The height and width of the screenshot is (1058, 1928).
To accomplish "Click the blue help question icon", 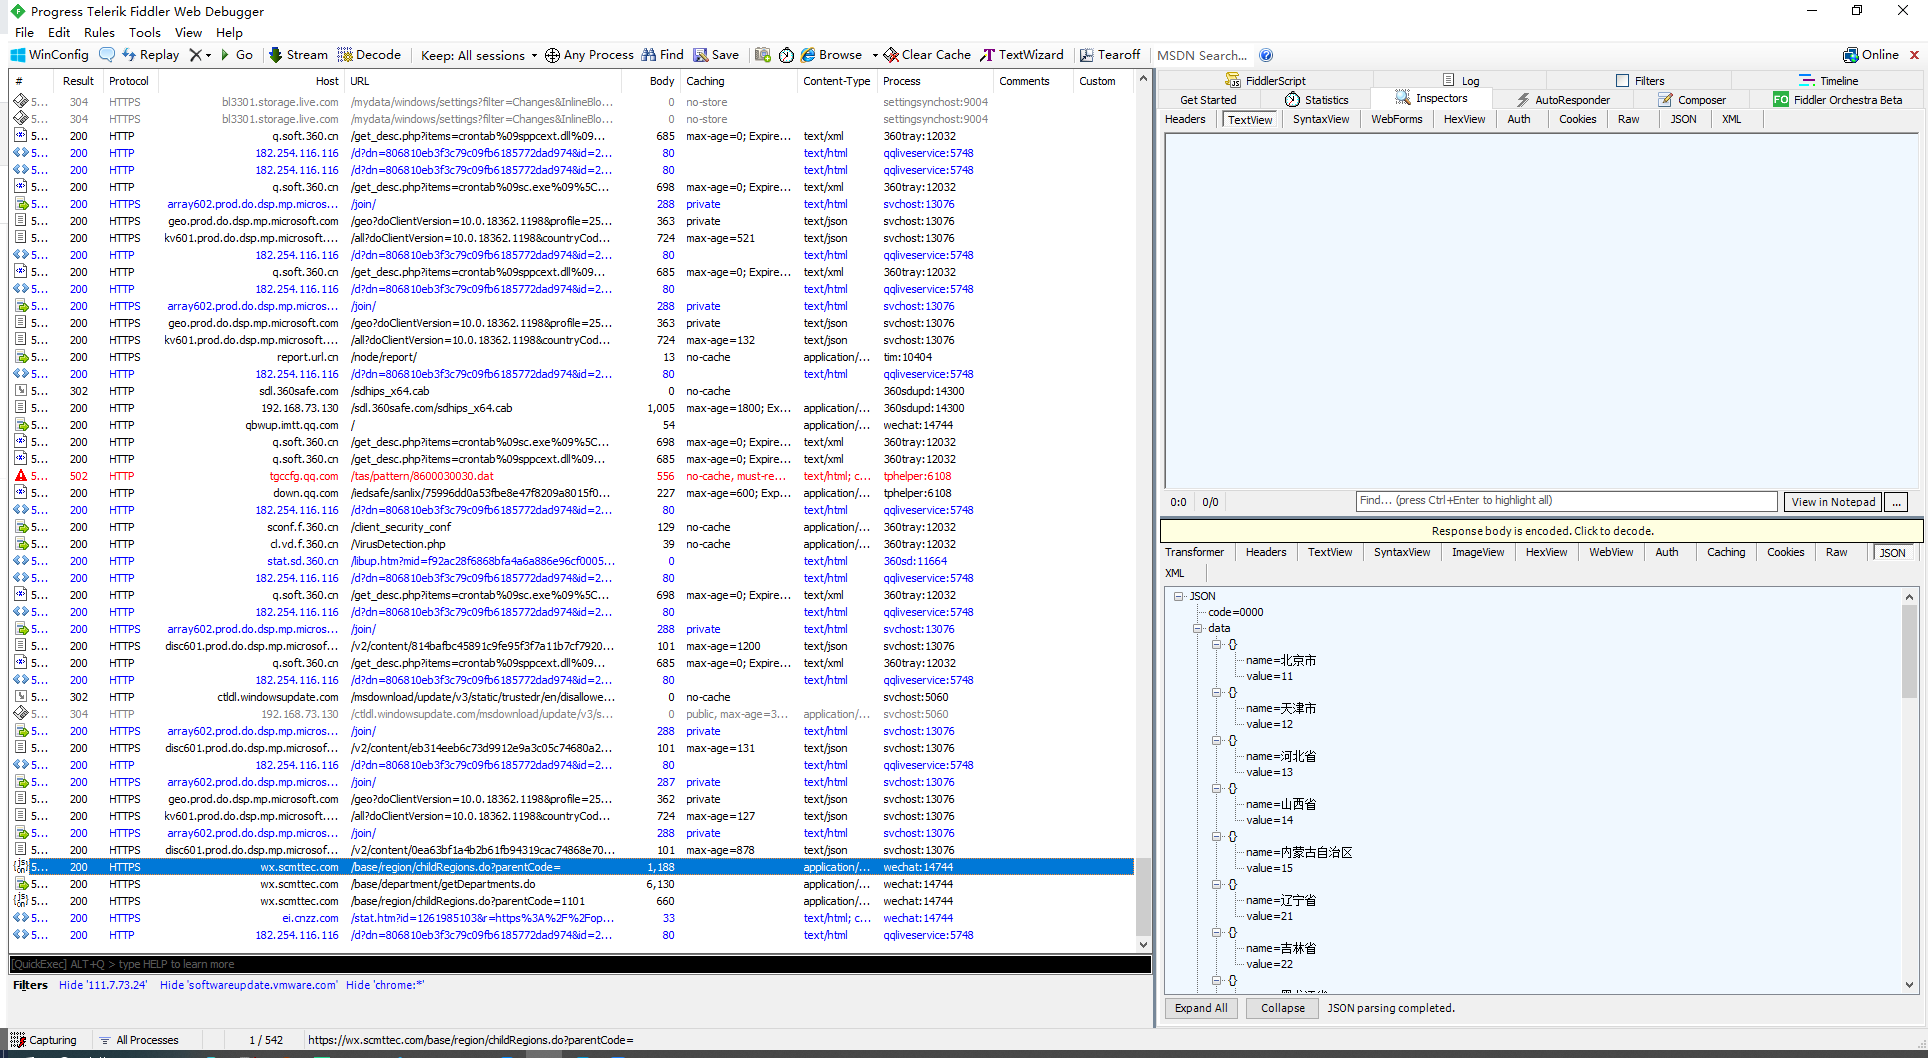I will coord(1266,55).
